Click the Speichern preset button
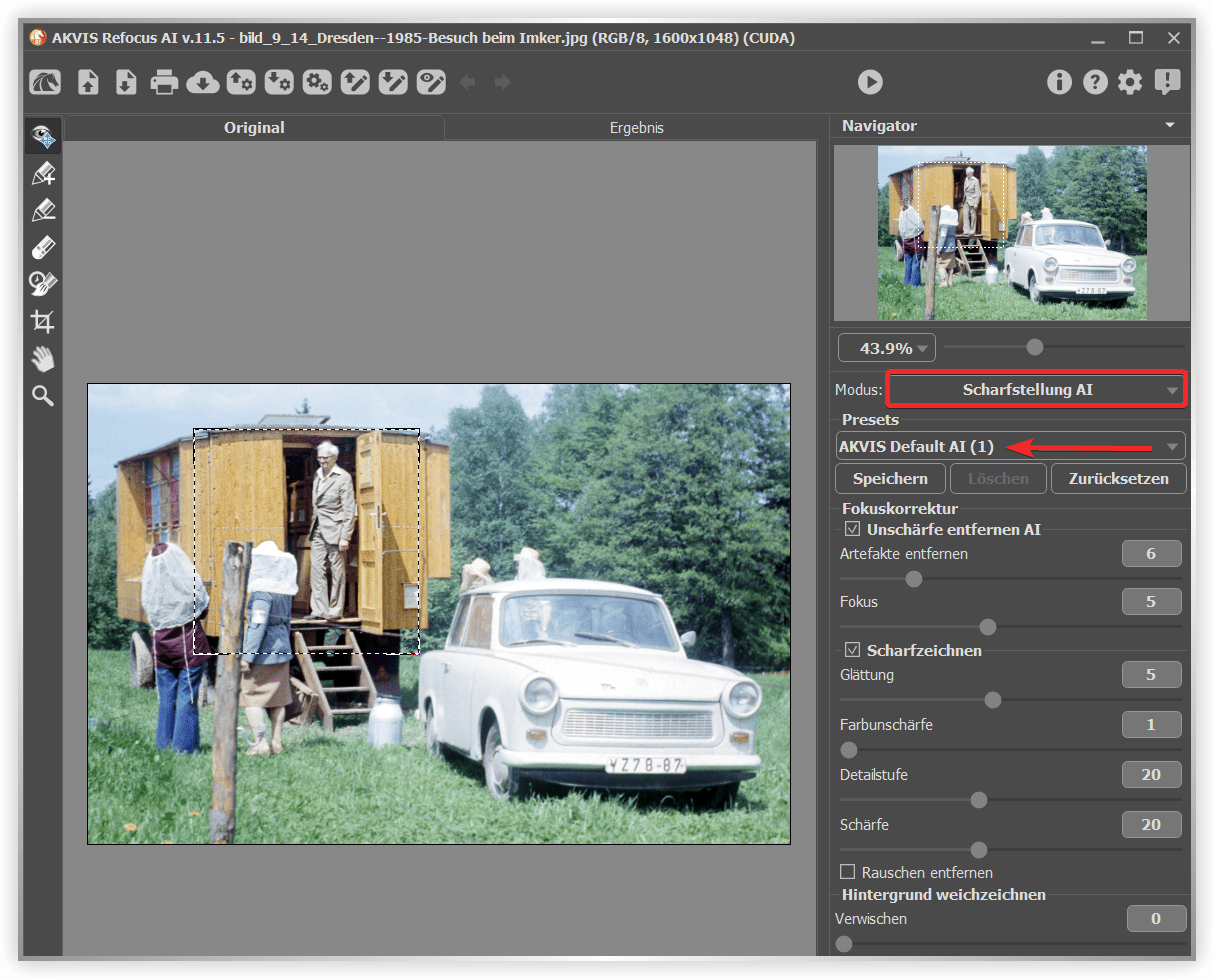 pos(890,478)
